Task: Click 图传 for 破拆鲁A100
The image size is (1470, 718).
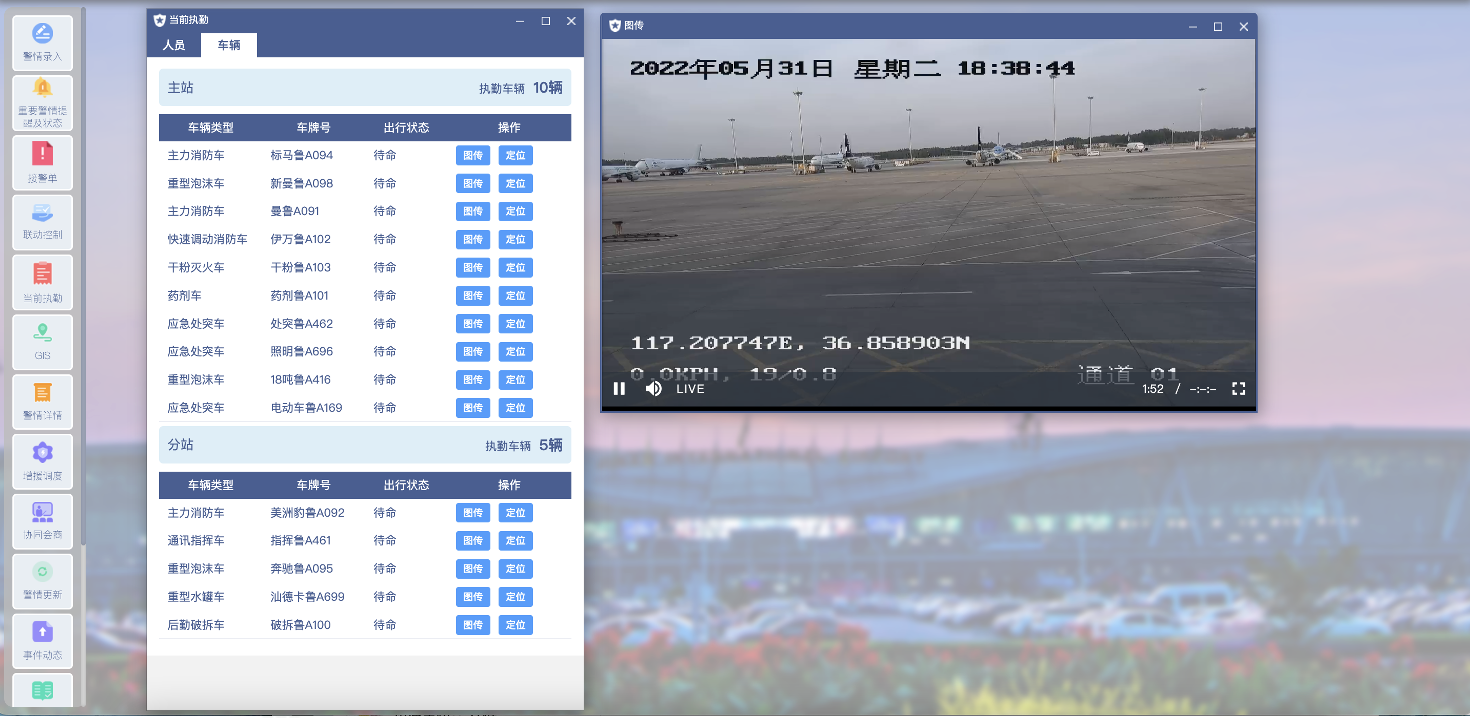Action: [x=473, y=625]
